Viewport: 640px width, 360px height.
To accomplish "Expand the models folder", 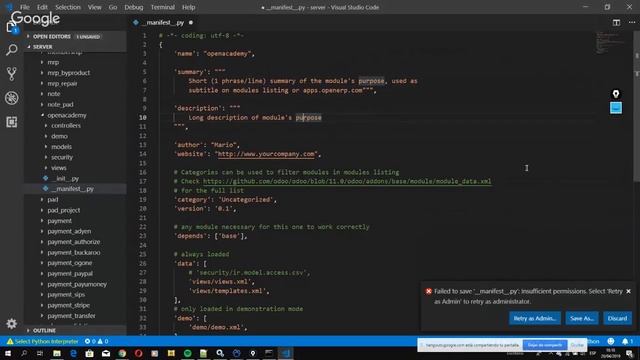I will pos(61,147).
